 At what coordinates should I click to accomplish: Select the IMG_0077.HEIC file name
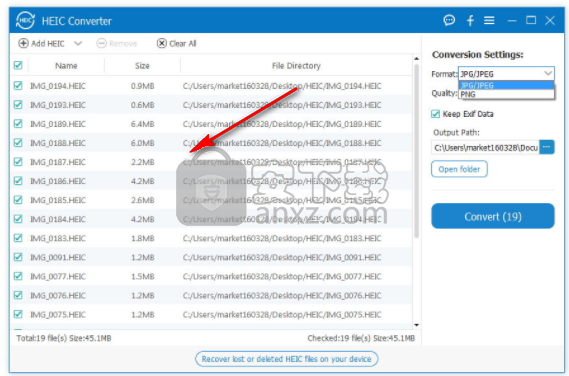pyautogui.click(x=58, y=277)
